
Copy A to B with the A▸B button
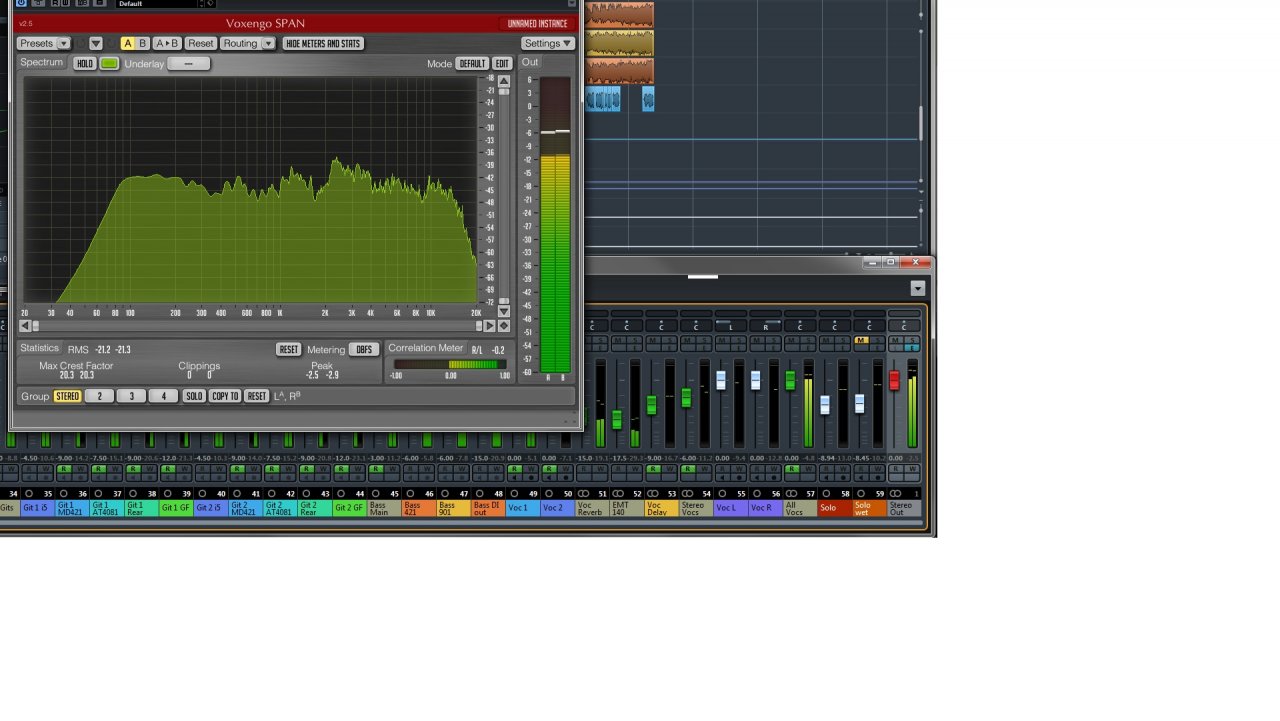[167, 44]
